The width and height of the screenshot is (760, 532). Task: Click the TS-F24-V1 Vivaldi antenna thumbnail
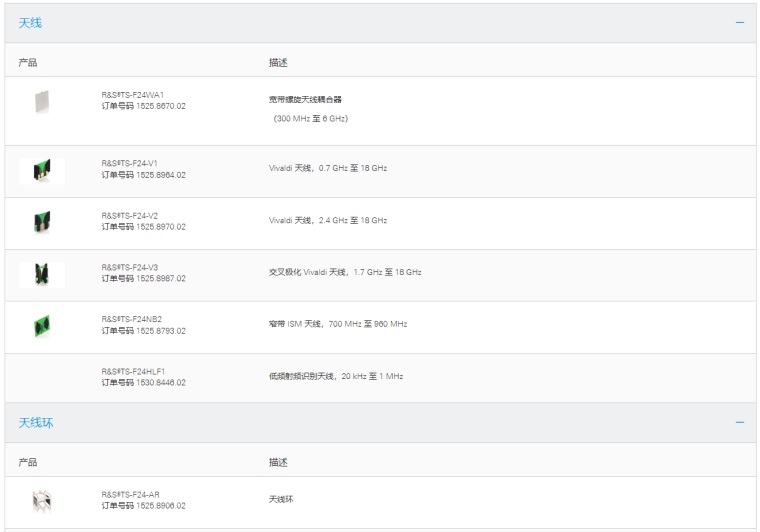click(41, 171)
